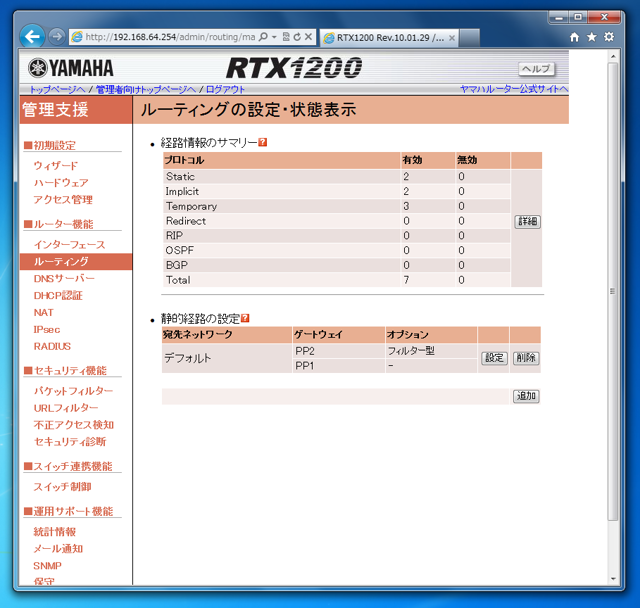Open 統計情報 in the sidebar
The image size is (640, 608).
pos(54,532)
